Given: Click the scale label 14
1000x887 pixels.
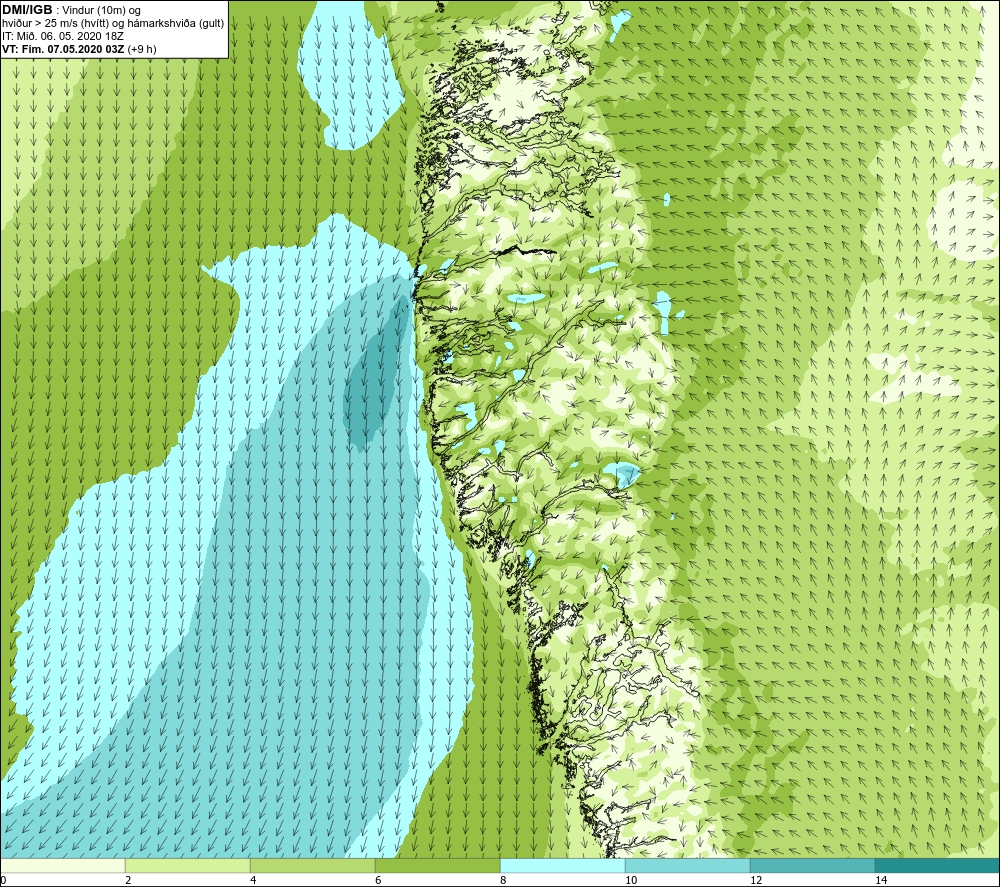Looking at the screenshot, I should click(x=881, y=880).
